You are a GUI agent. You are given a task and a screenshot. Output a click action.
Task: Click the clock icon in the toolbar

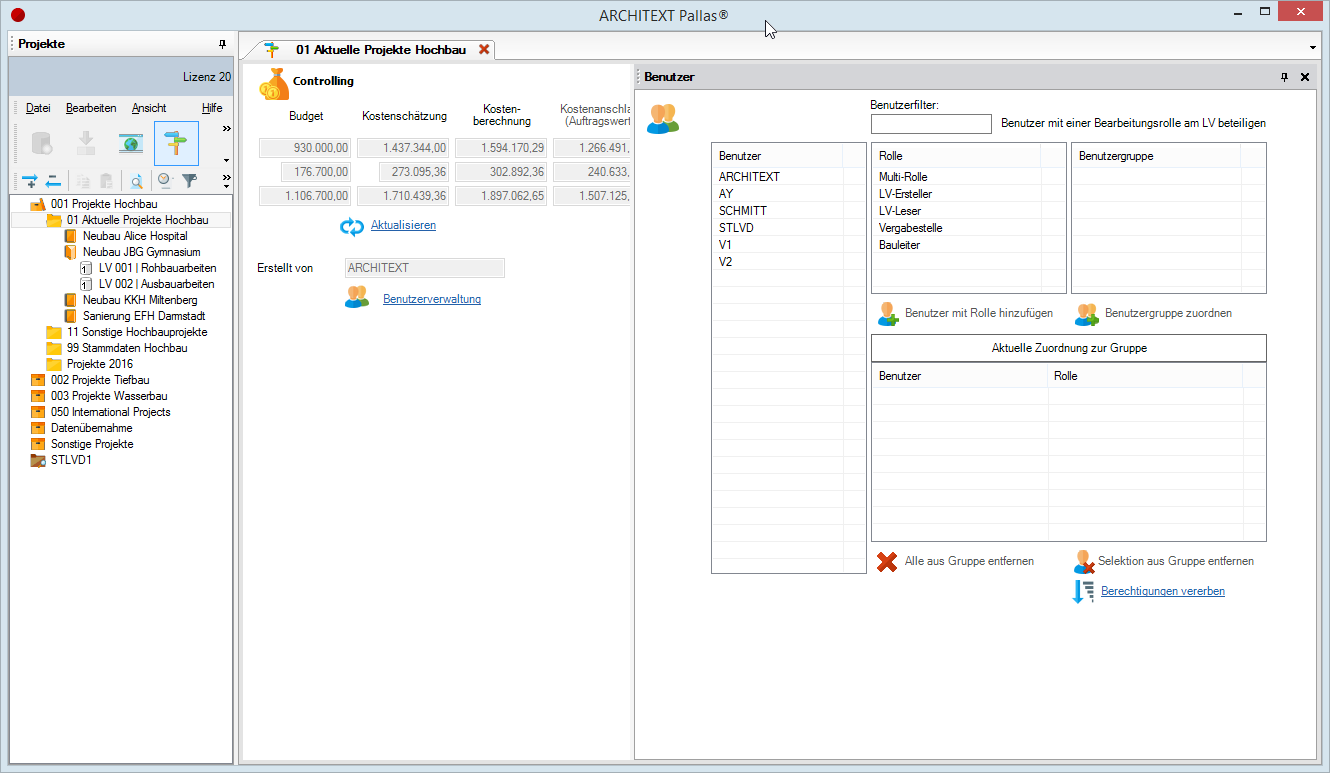pyautogui.click(x=165, y=181)
